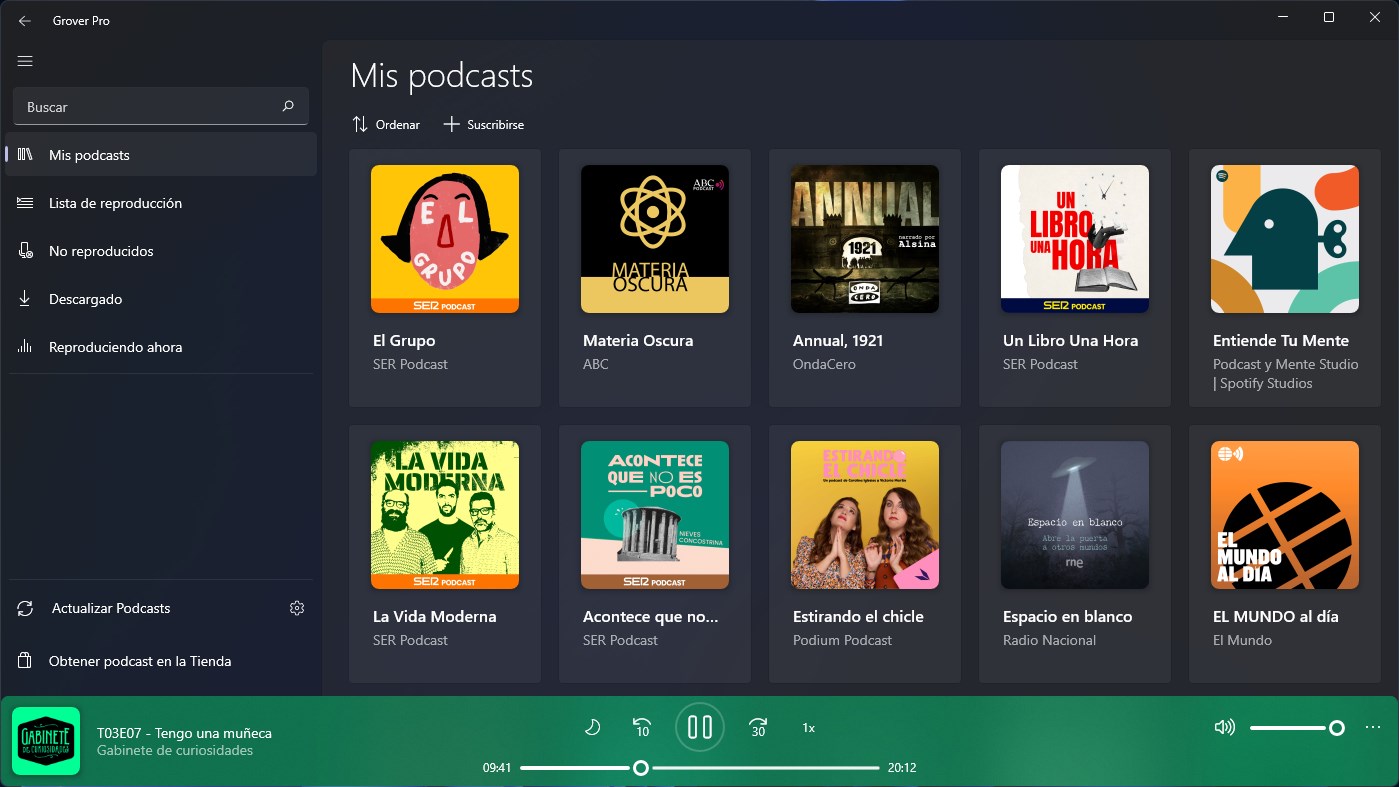
Task: Open settings gear next to Actualizar Podcasts
Action: (296, 608)
